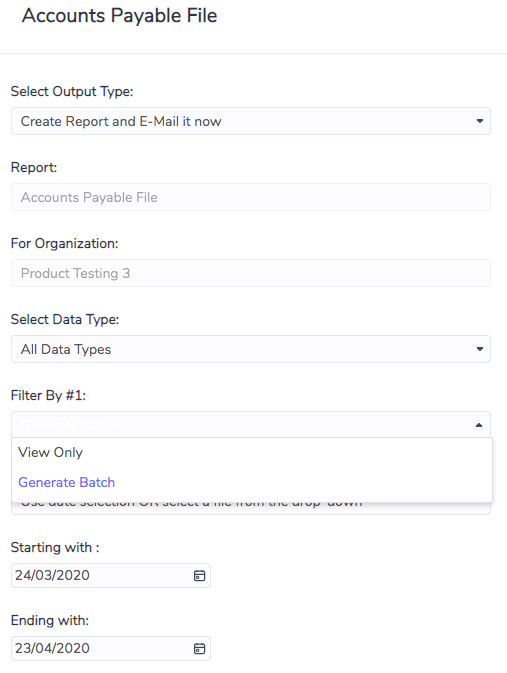Image resolution: width=507 pixels, height=673 pixels.
Task: Open the Select Output Type combo box
Action: [x=251, y=121]
